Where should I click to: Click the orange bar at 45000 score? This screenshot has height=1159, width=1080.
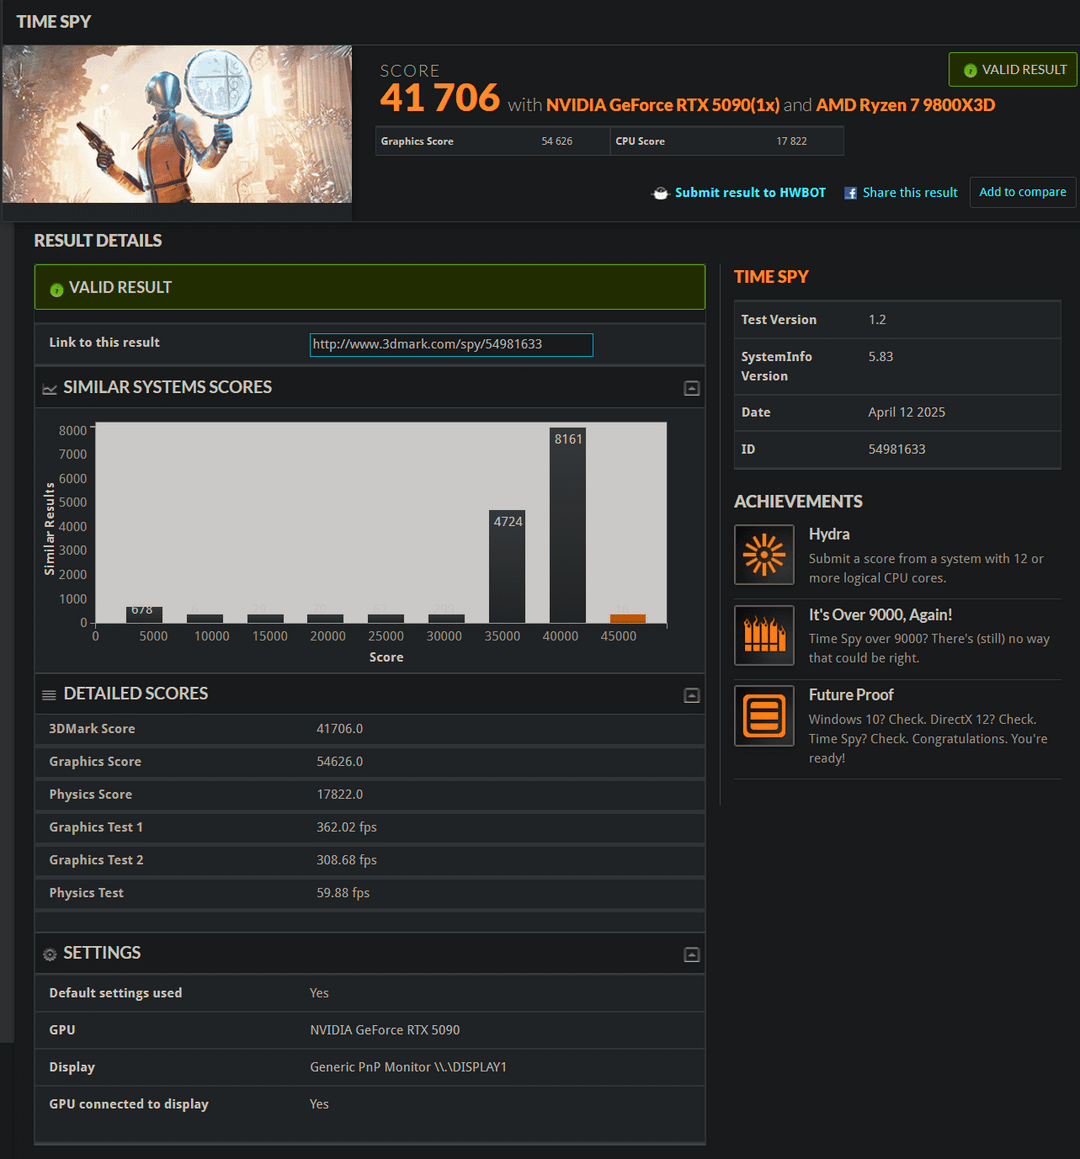click(x=628, y=618)
